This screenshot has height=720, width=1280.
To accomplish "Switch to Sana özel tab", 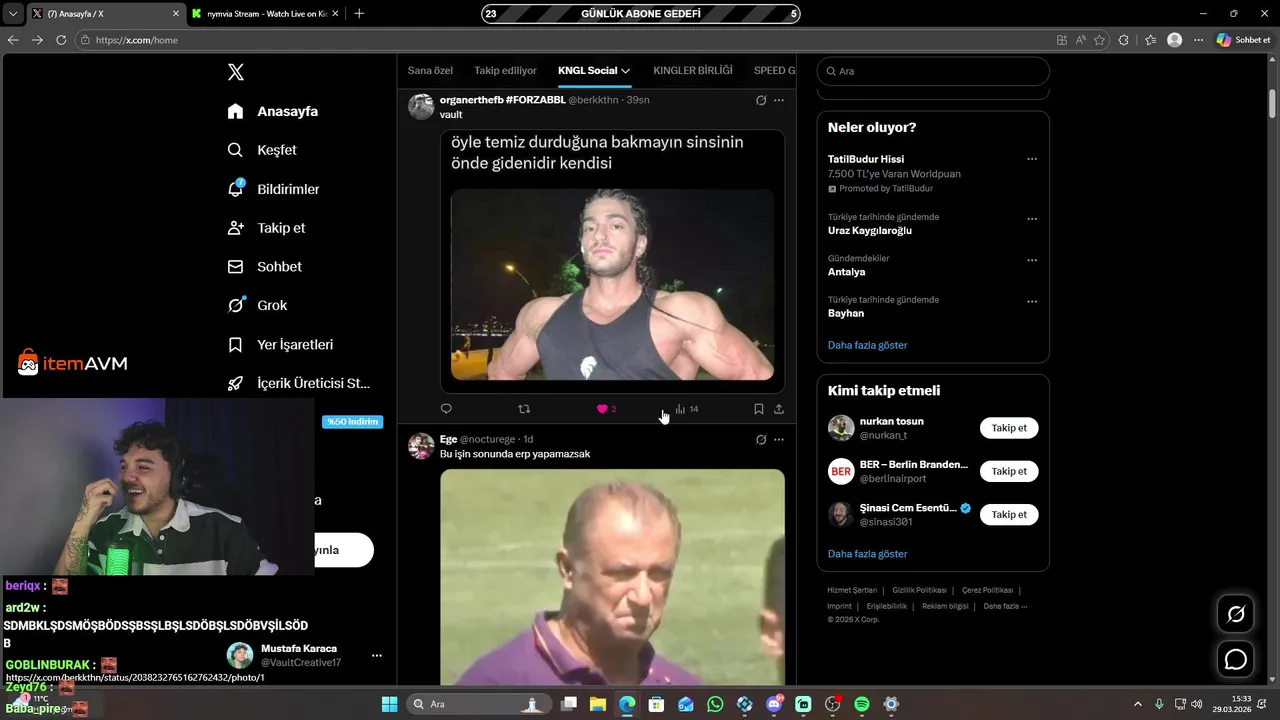I will (430, 71).
